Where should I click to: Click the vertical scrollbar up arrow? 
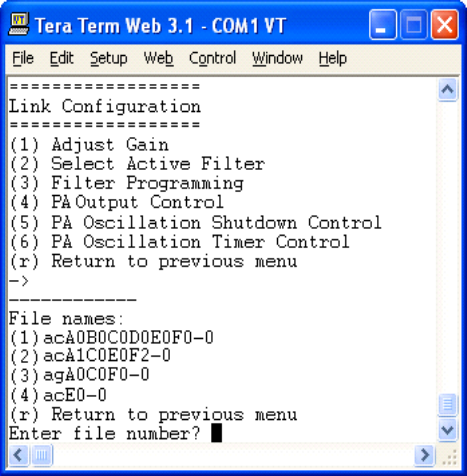pyautogui.click(x=447, y=89)
